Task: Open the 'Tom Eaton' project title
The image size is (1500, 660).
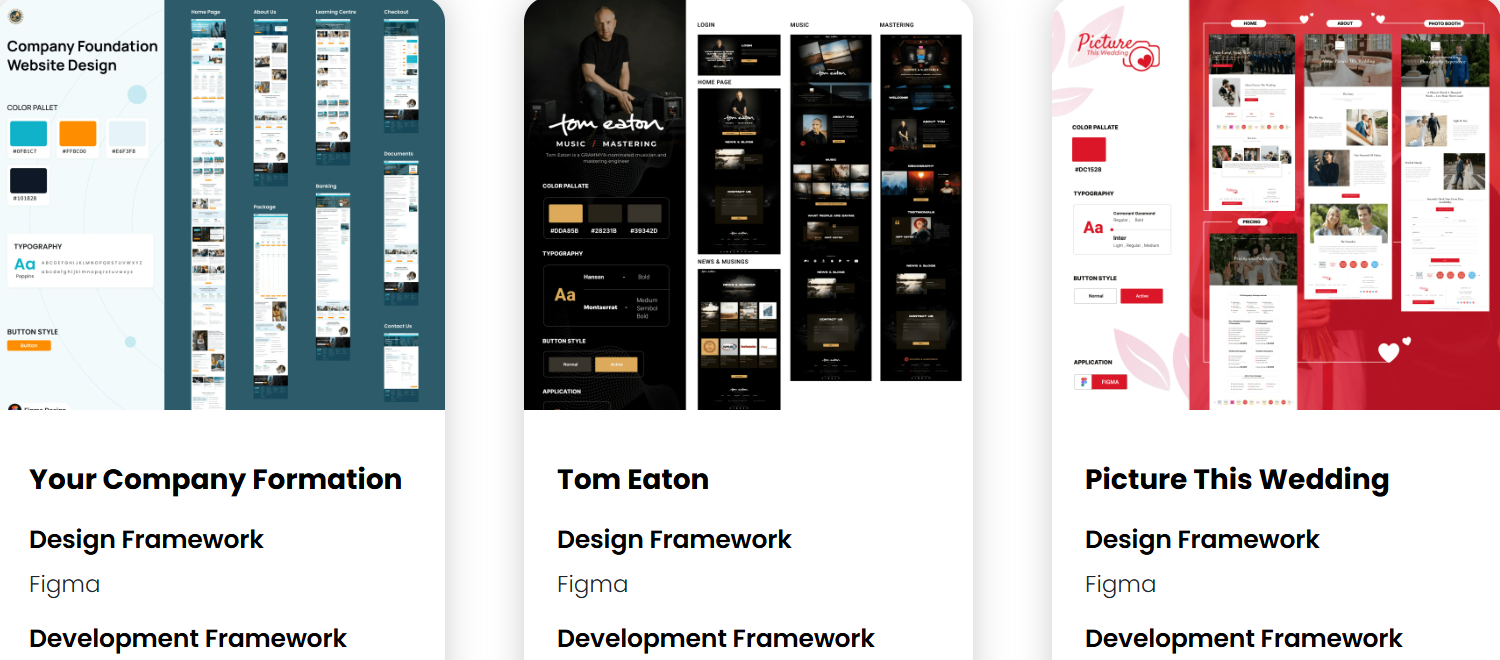Action: point(633,479)
